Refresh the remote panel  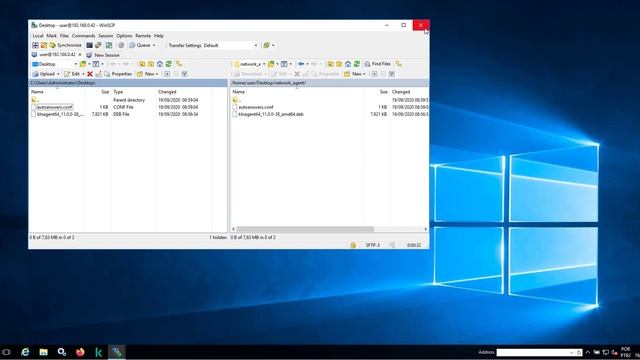pos(357,64)
